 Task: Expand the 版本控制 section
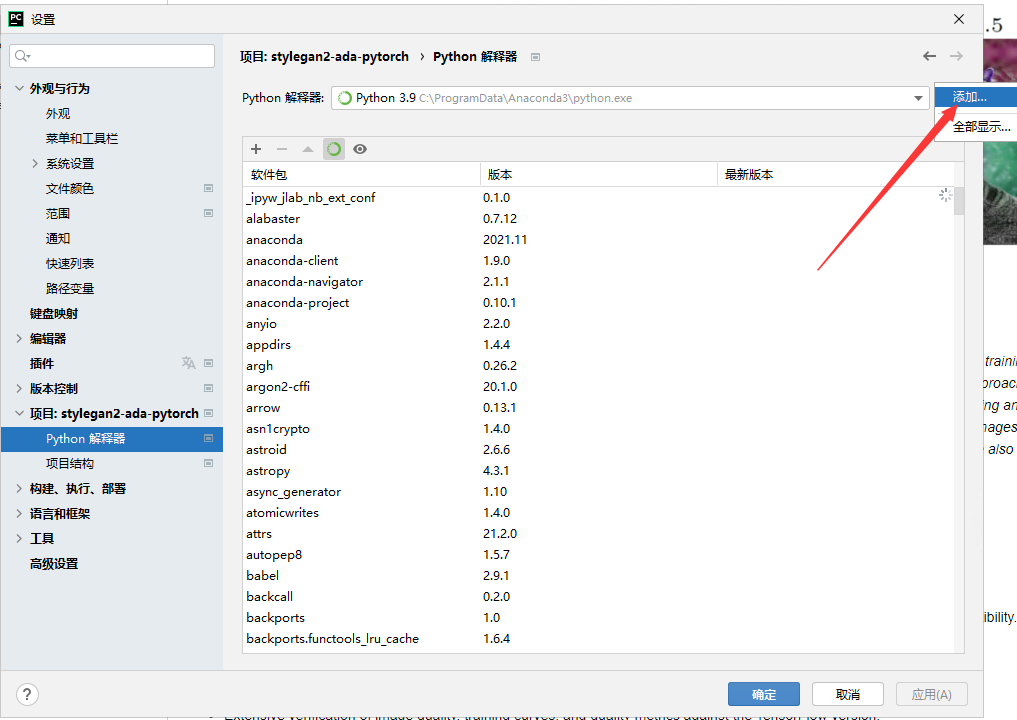click(x=19, y=388)
